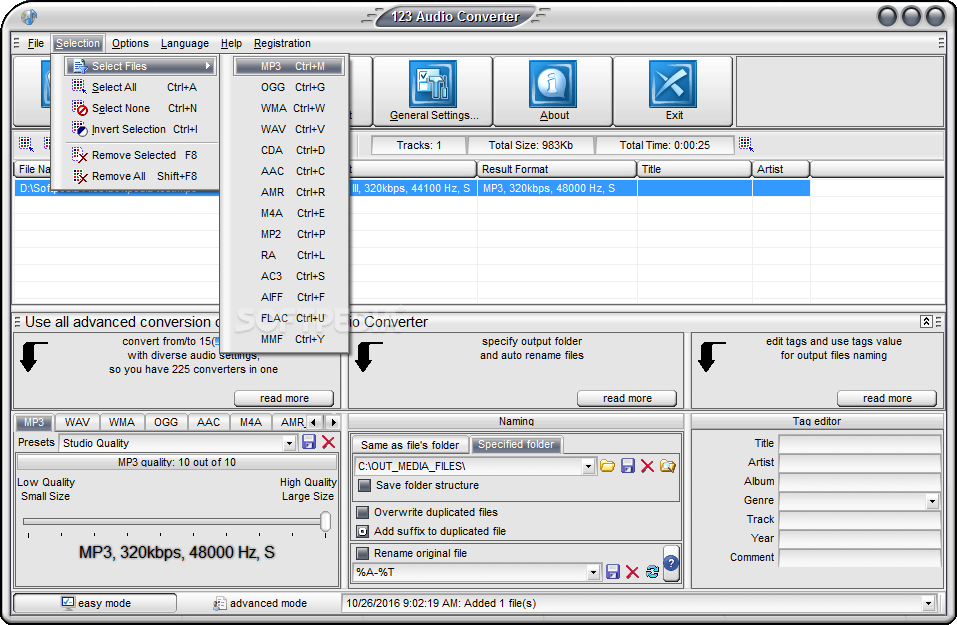Enable Rename original file checkbox
Image resolution: width=957 pixels, height=625 pixels.
pos(363,553)
